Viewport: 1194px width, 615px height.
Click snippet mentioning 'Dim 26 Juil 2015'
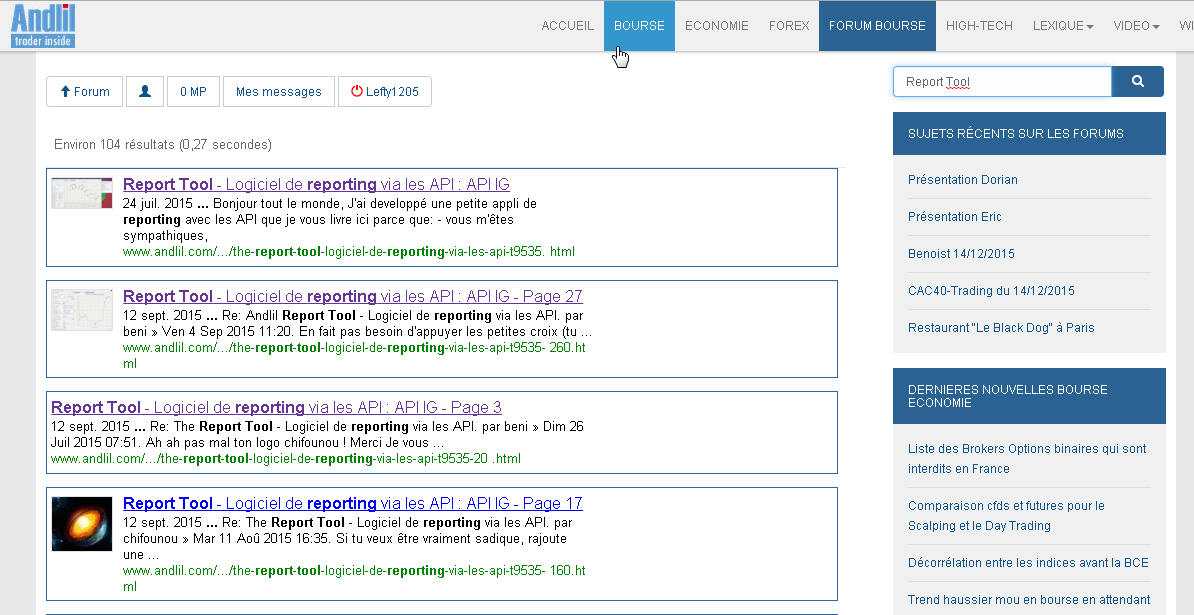pyautogui.click(x=317, y=435)
